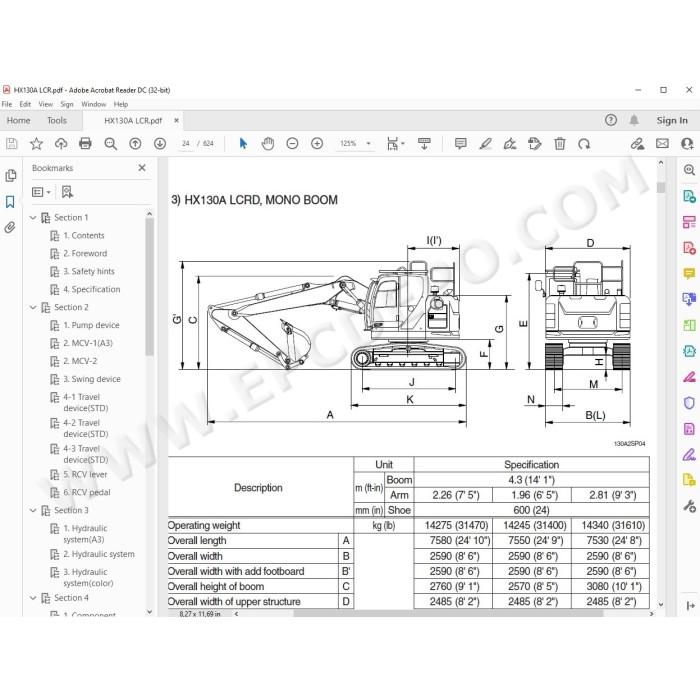This screenshot has width=700, height=700.
Task: Activate the Hand pan tool
Action: click(268, 143)
